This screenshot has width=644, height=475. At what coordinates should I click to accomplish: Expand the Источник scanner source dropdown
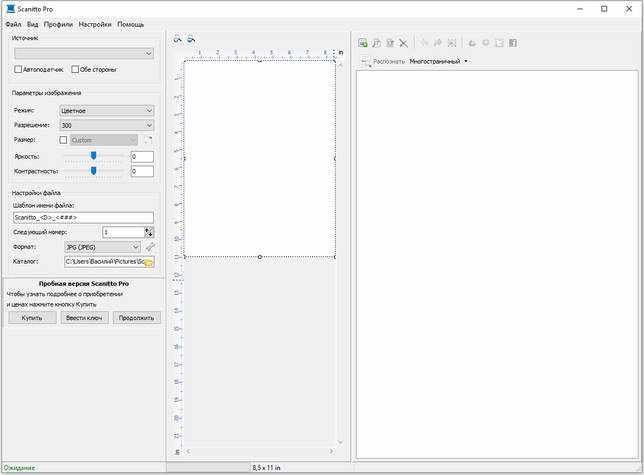coord(84,53)
